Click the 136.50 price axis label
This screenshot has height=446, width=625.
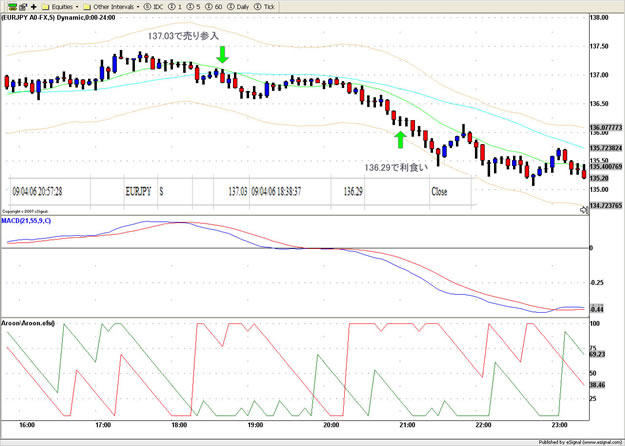tap(599, 104)
